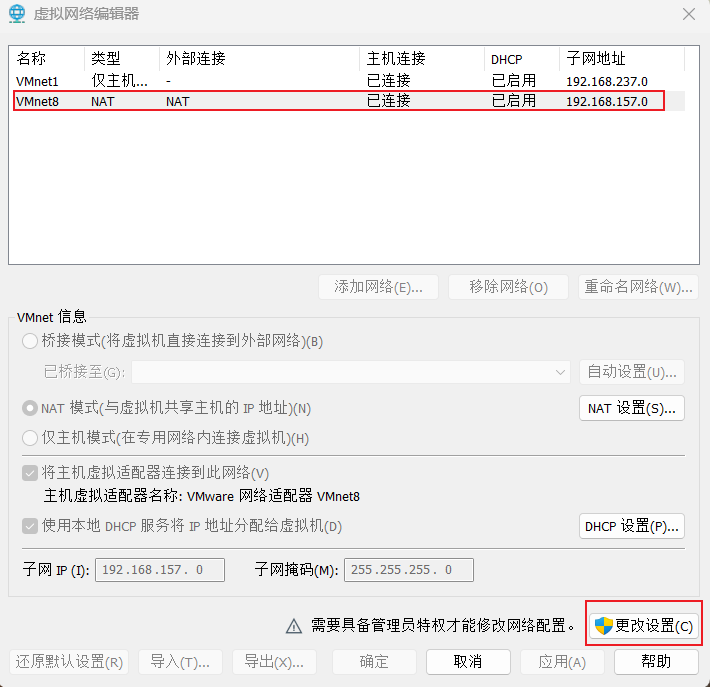Click subnet address 192.168.237.0 cell
The width and height of the screenshot is (710, 687).
click(607, 82)
